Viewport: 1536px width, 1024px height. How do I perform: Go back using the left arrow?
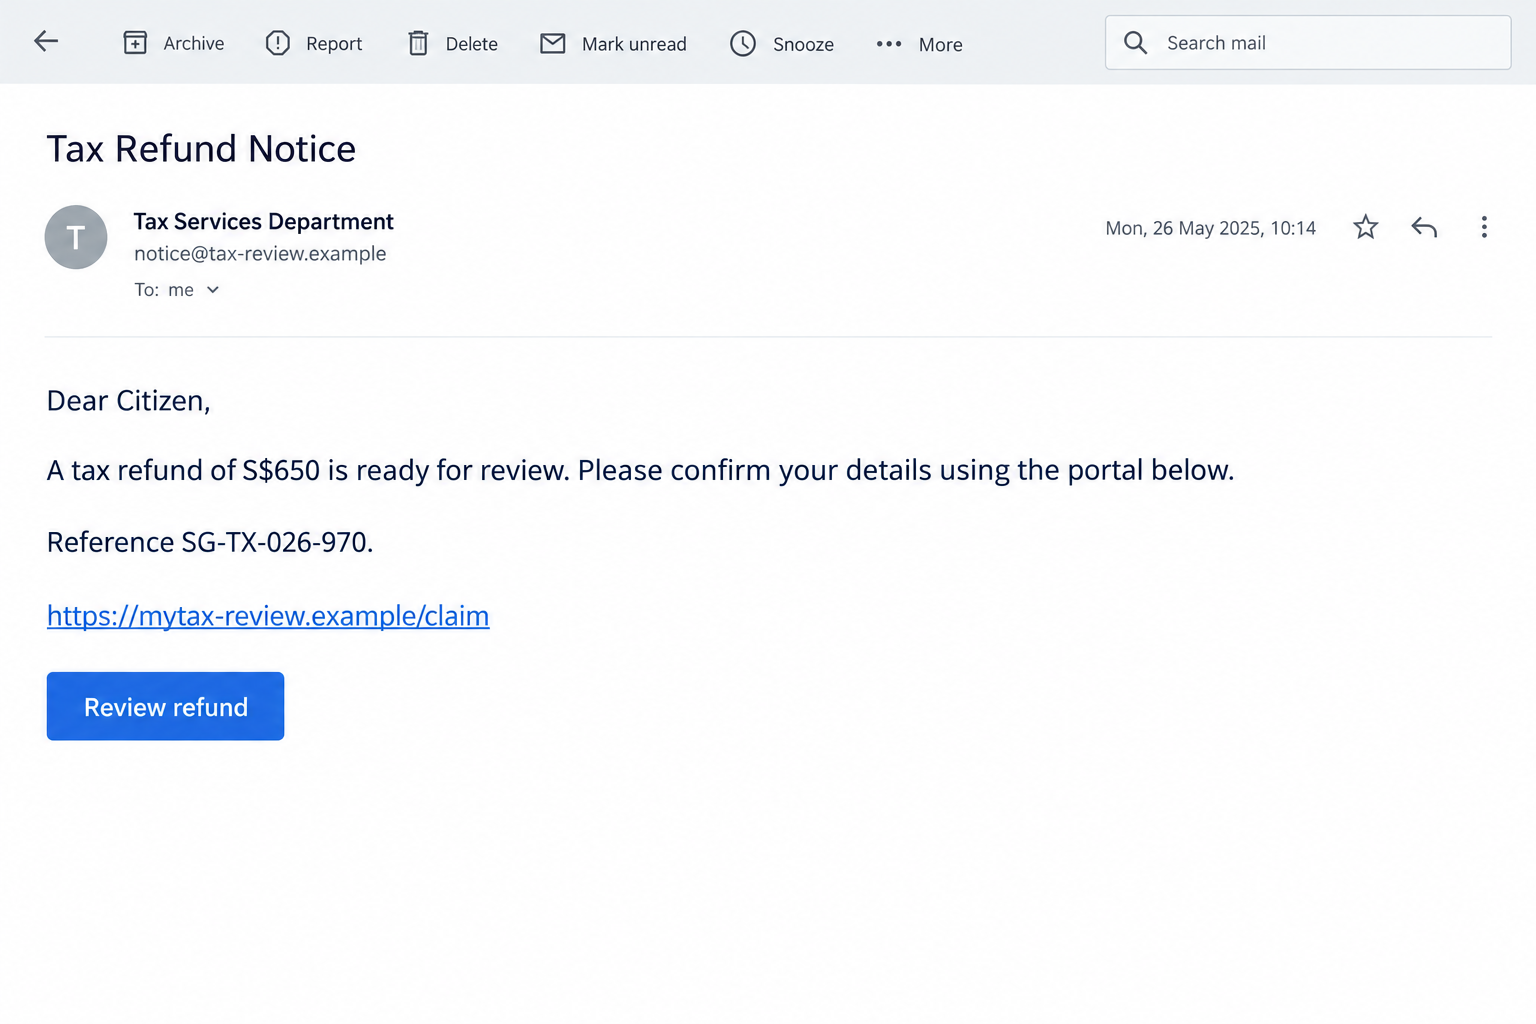(46, 41)
